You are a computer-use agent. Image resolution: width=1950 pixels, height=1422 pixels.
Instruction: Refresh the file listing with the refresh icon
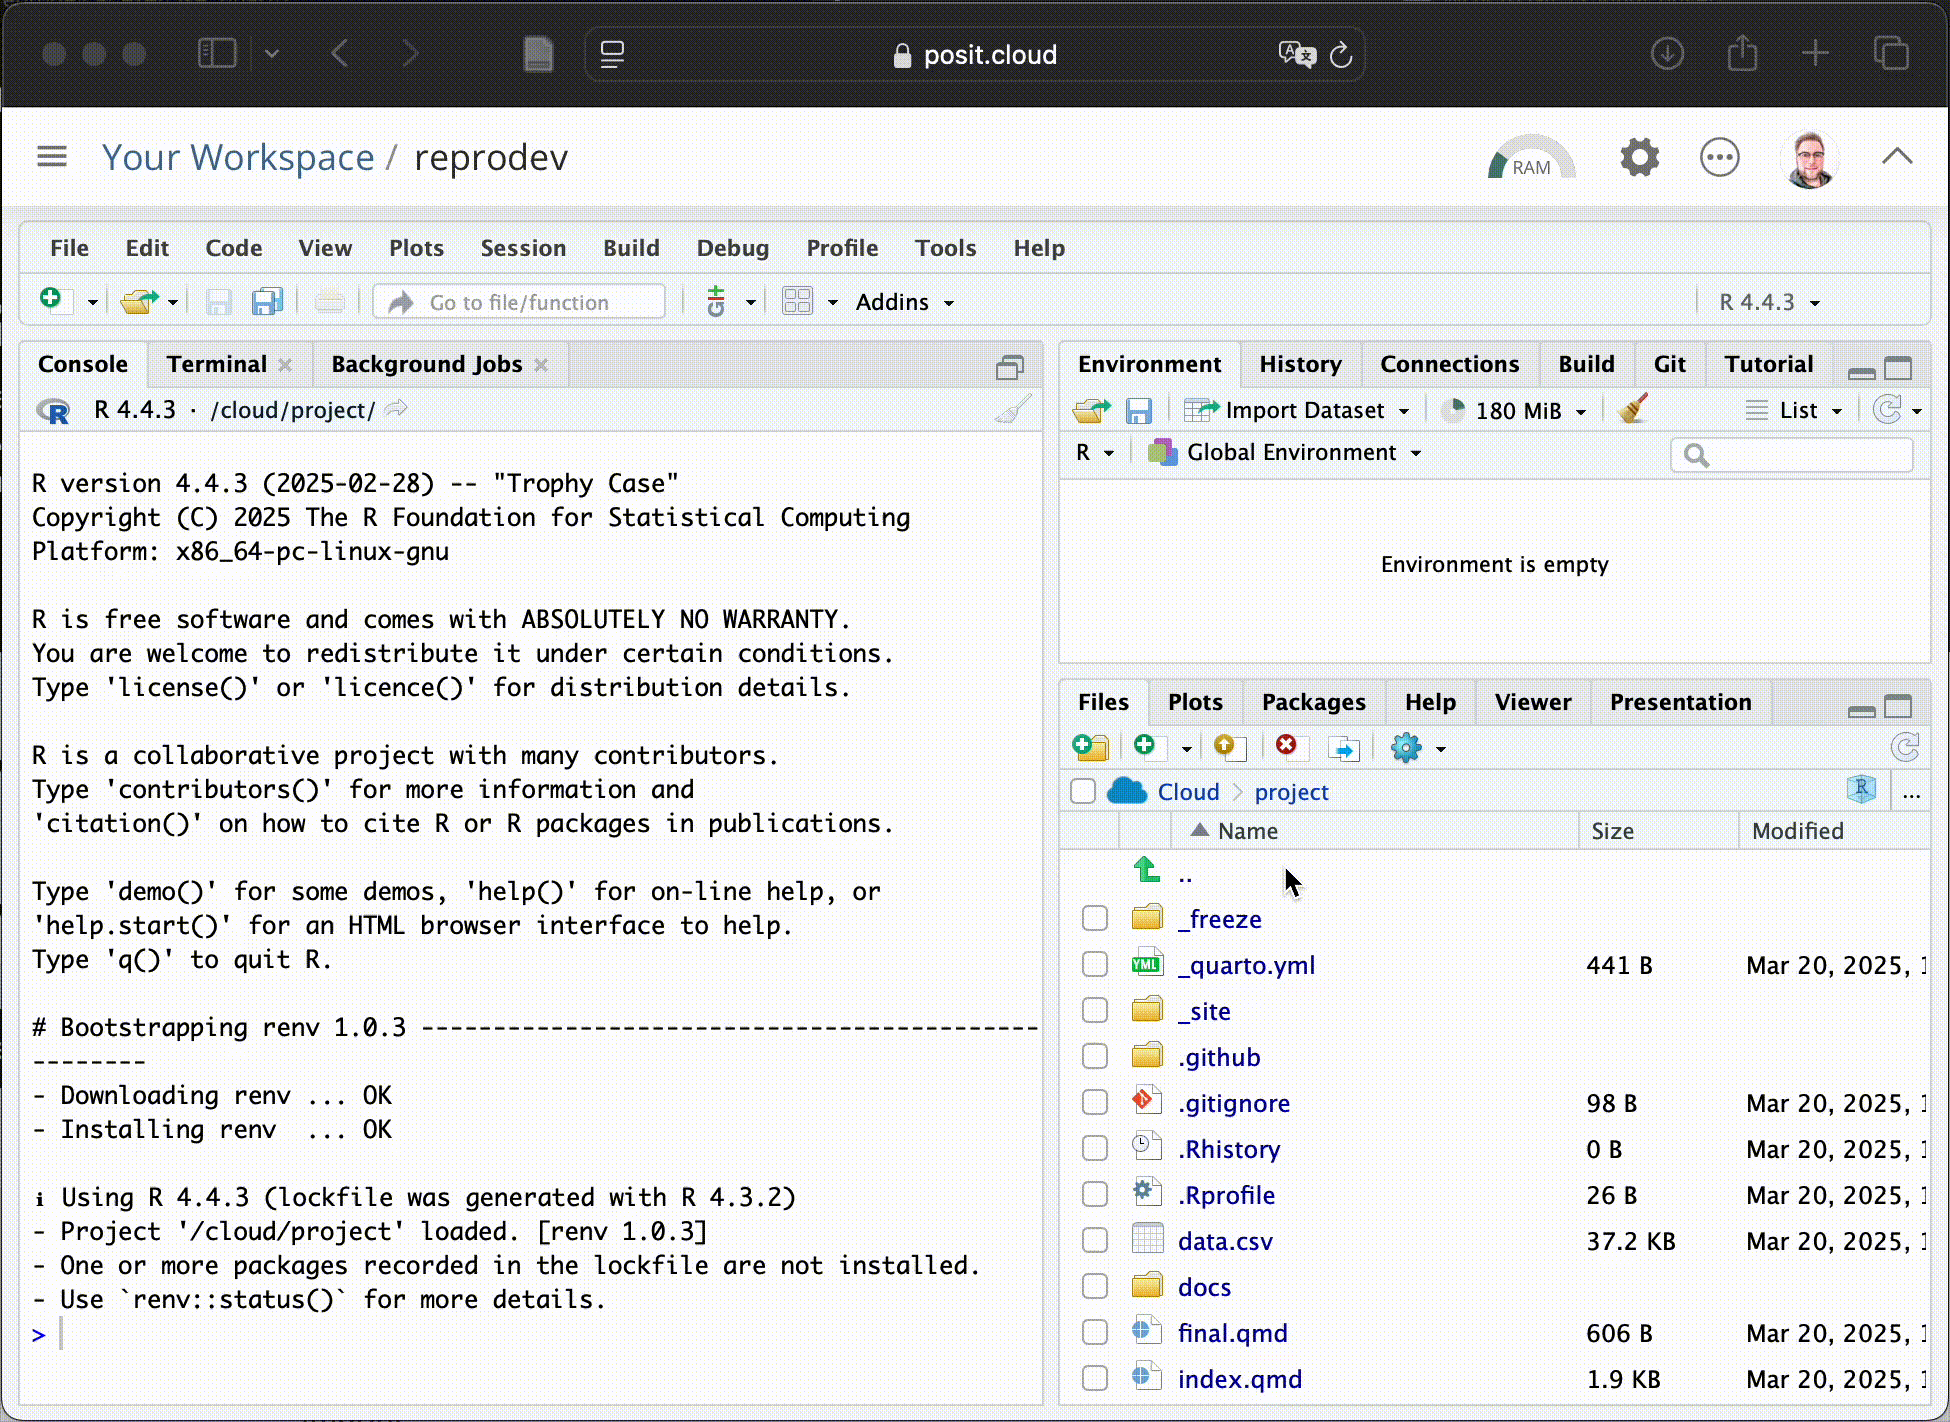click(x=1906, y=747)
